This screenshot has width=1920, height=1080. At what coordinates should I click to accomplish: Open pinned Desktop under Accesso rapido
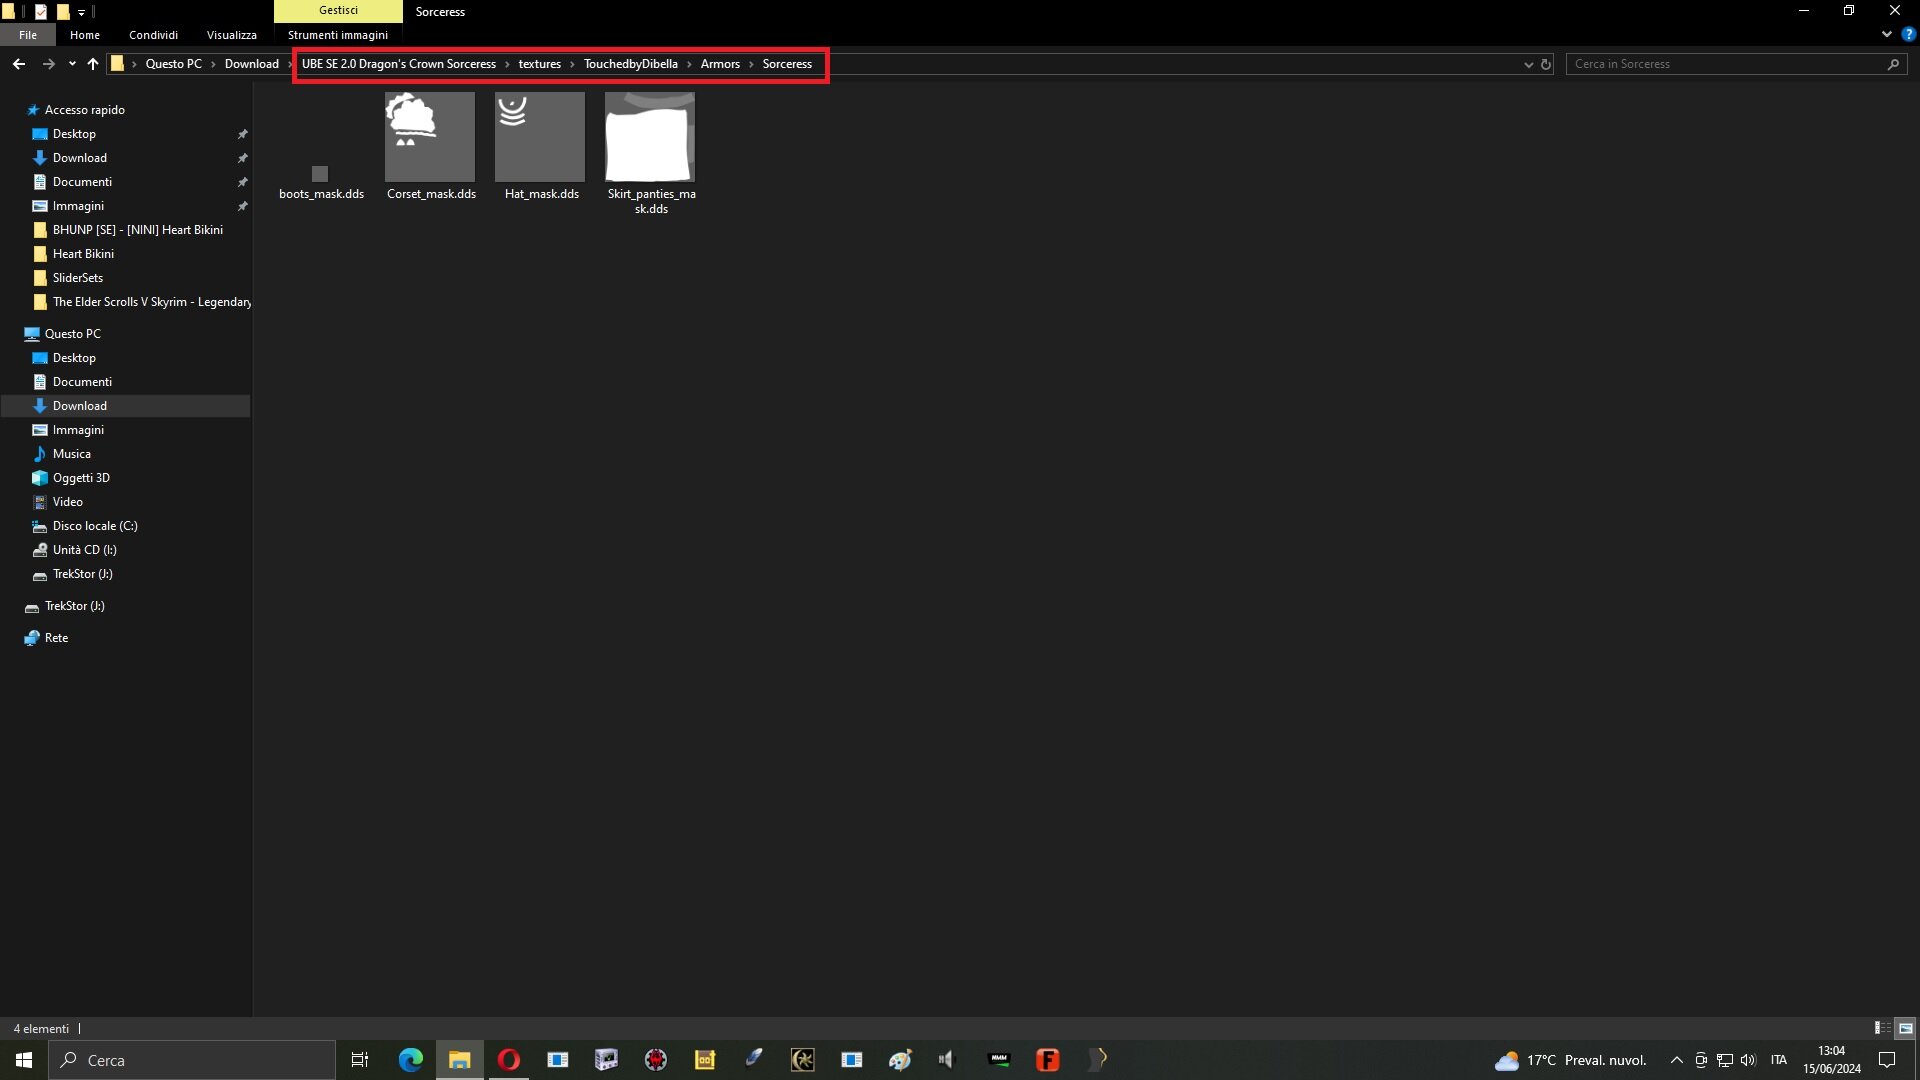74,134
